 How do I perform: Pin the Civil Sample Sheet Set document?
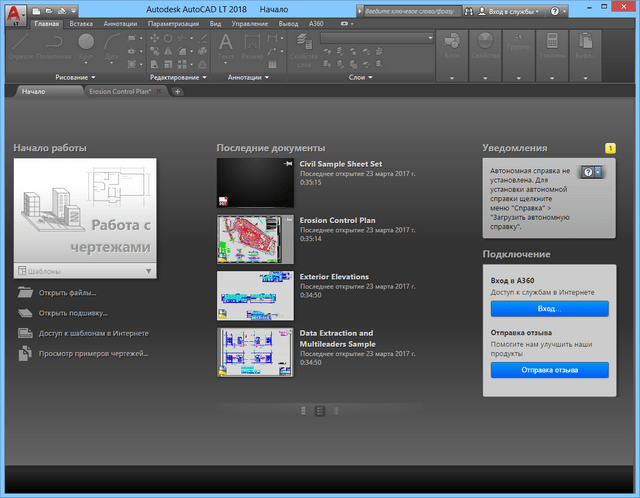(x=288, y=163)
